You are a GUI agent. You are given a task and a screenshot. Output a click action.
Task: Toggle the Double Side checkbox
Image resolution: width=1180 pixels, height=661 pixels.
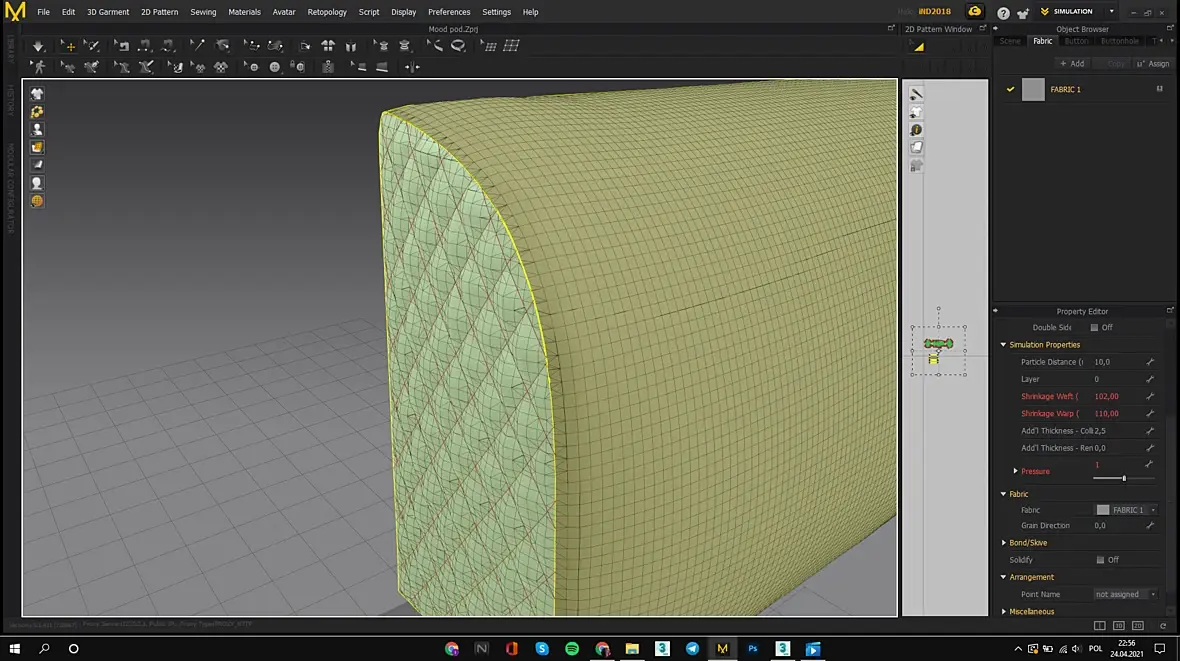click(x=1094, y=328)
